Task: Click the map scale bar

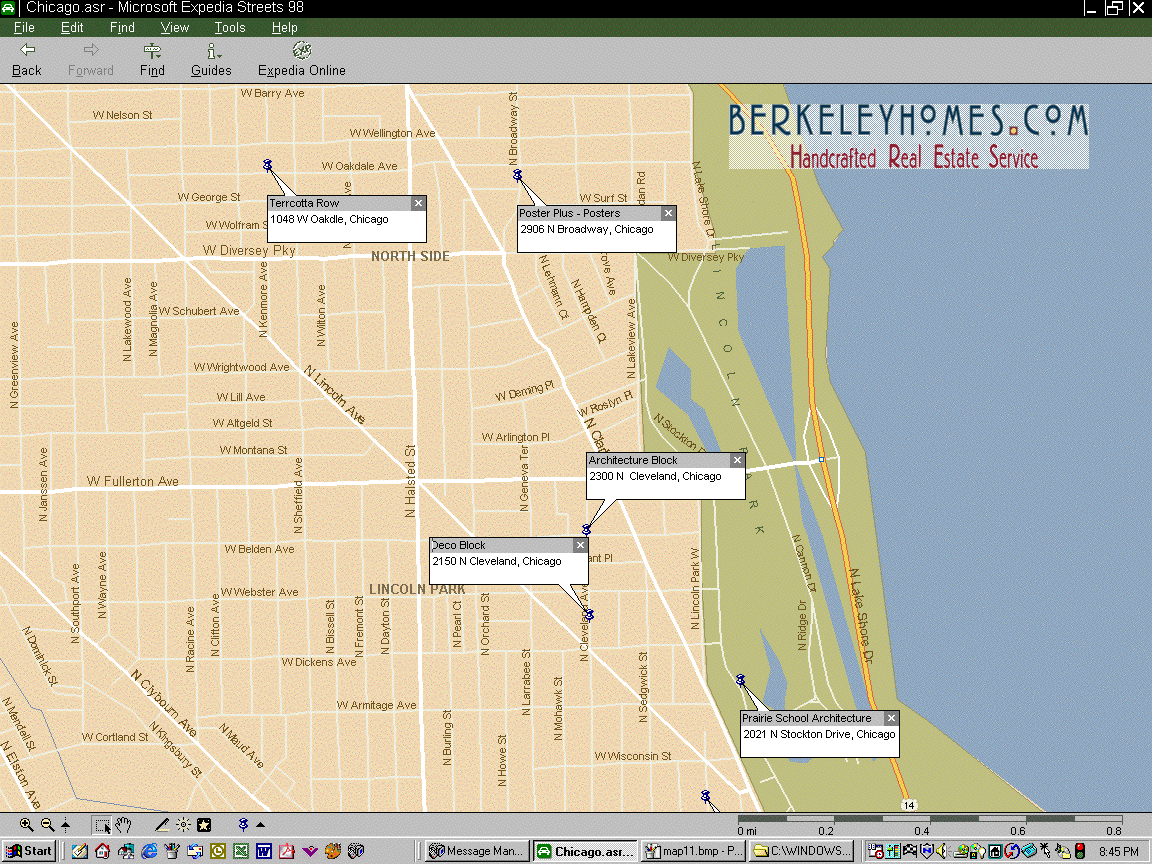Action: (929, 820)
